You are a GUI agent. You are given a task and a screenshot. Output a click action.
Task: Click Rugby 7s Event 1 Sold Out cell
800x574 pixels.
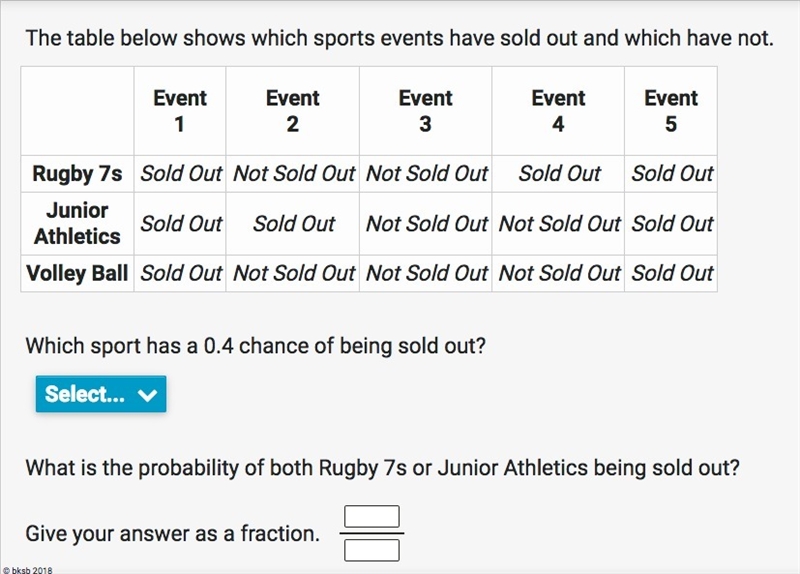tap(180, 174)
